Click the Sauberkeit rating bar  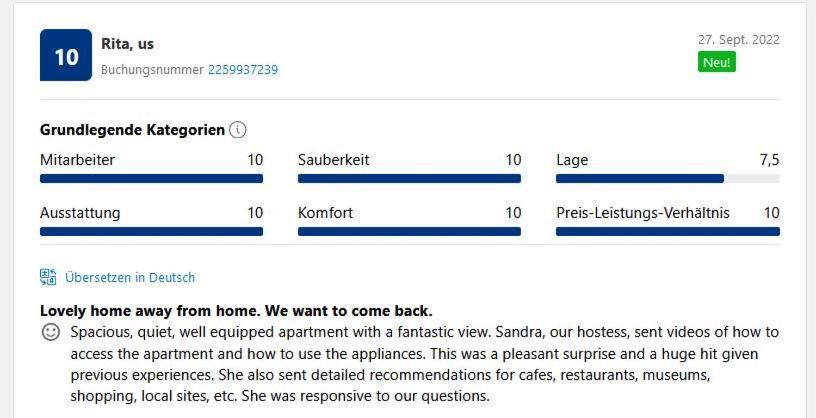tap(409, 179)
